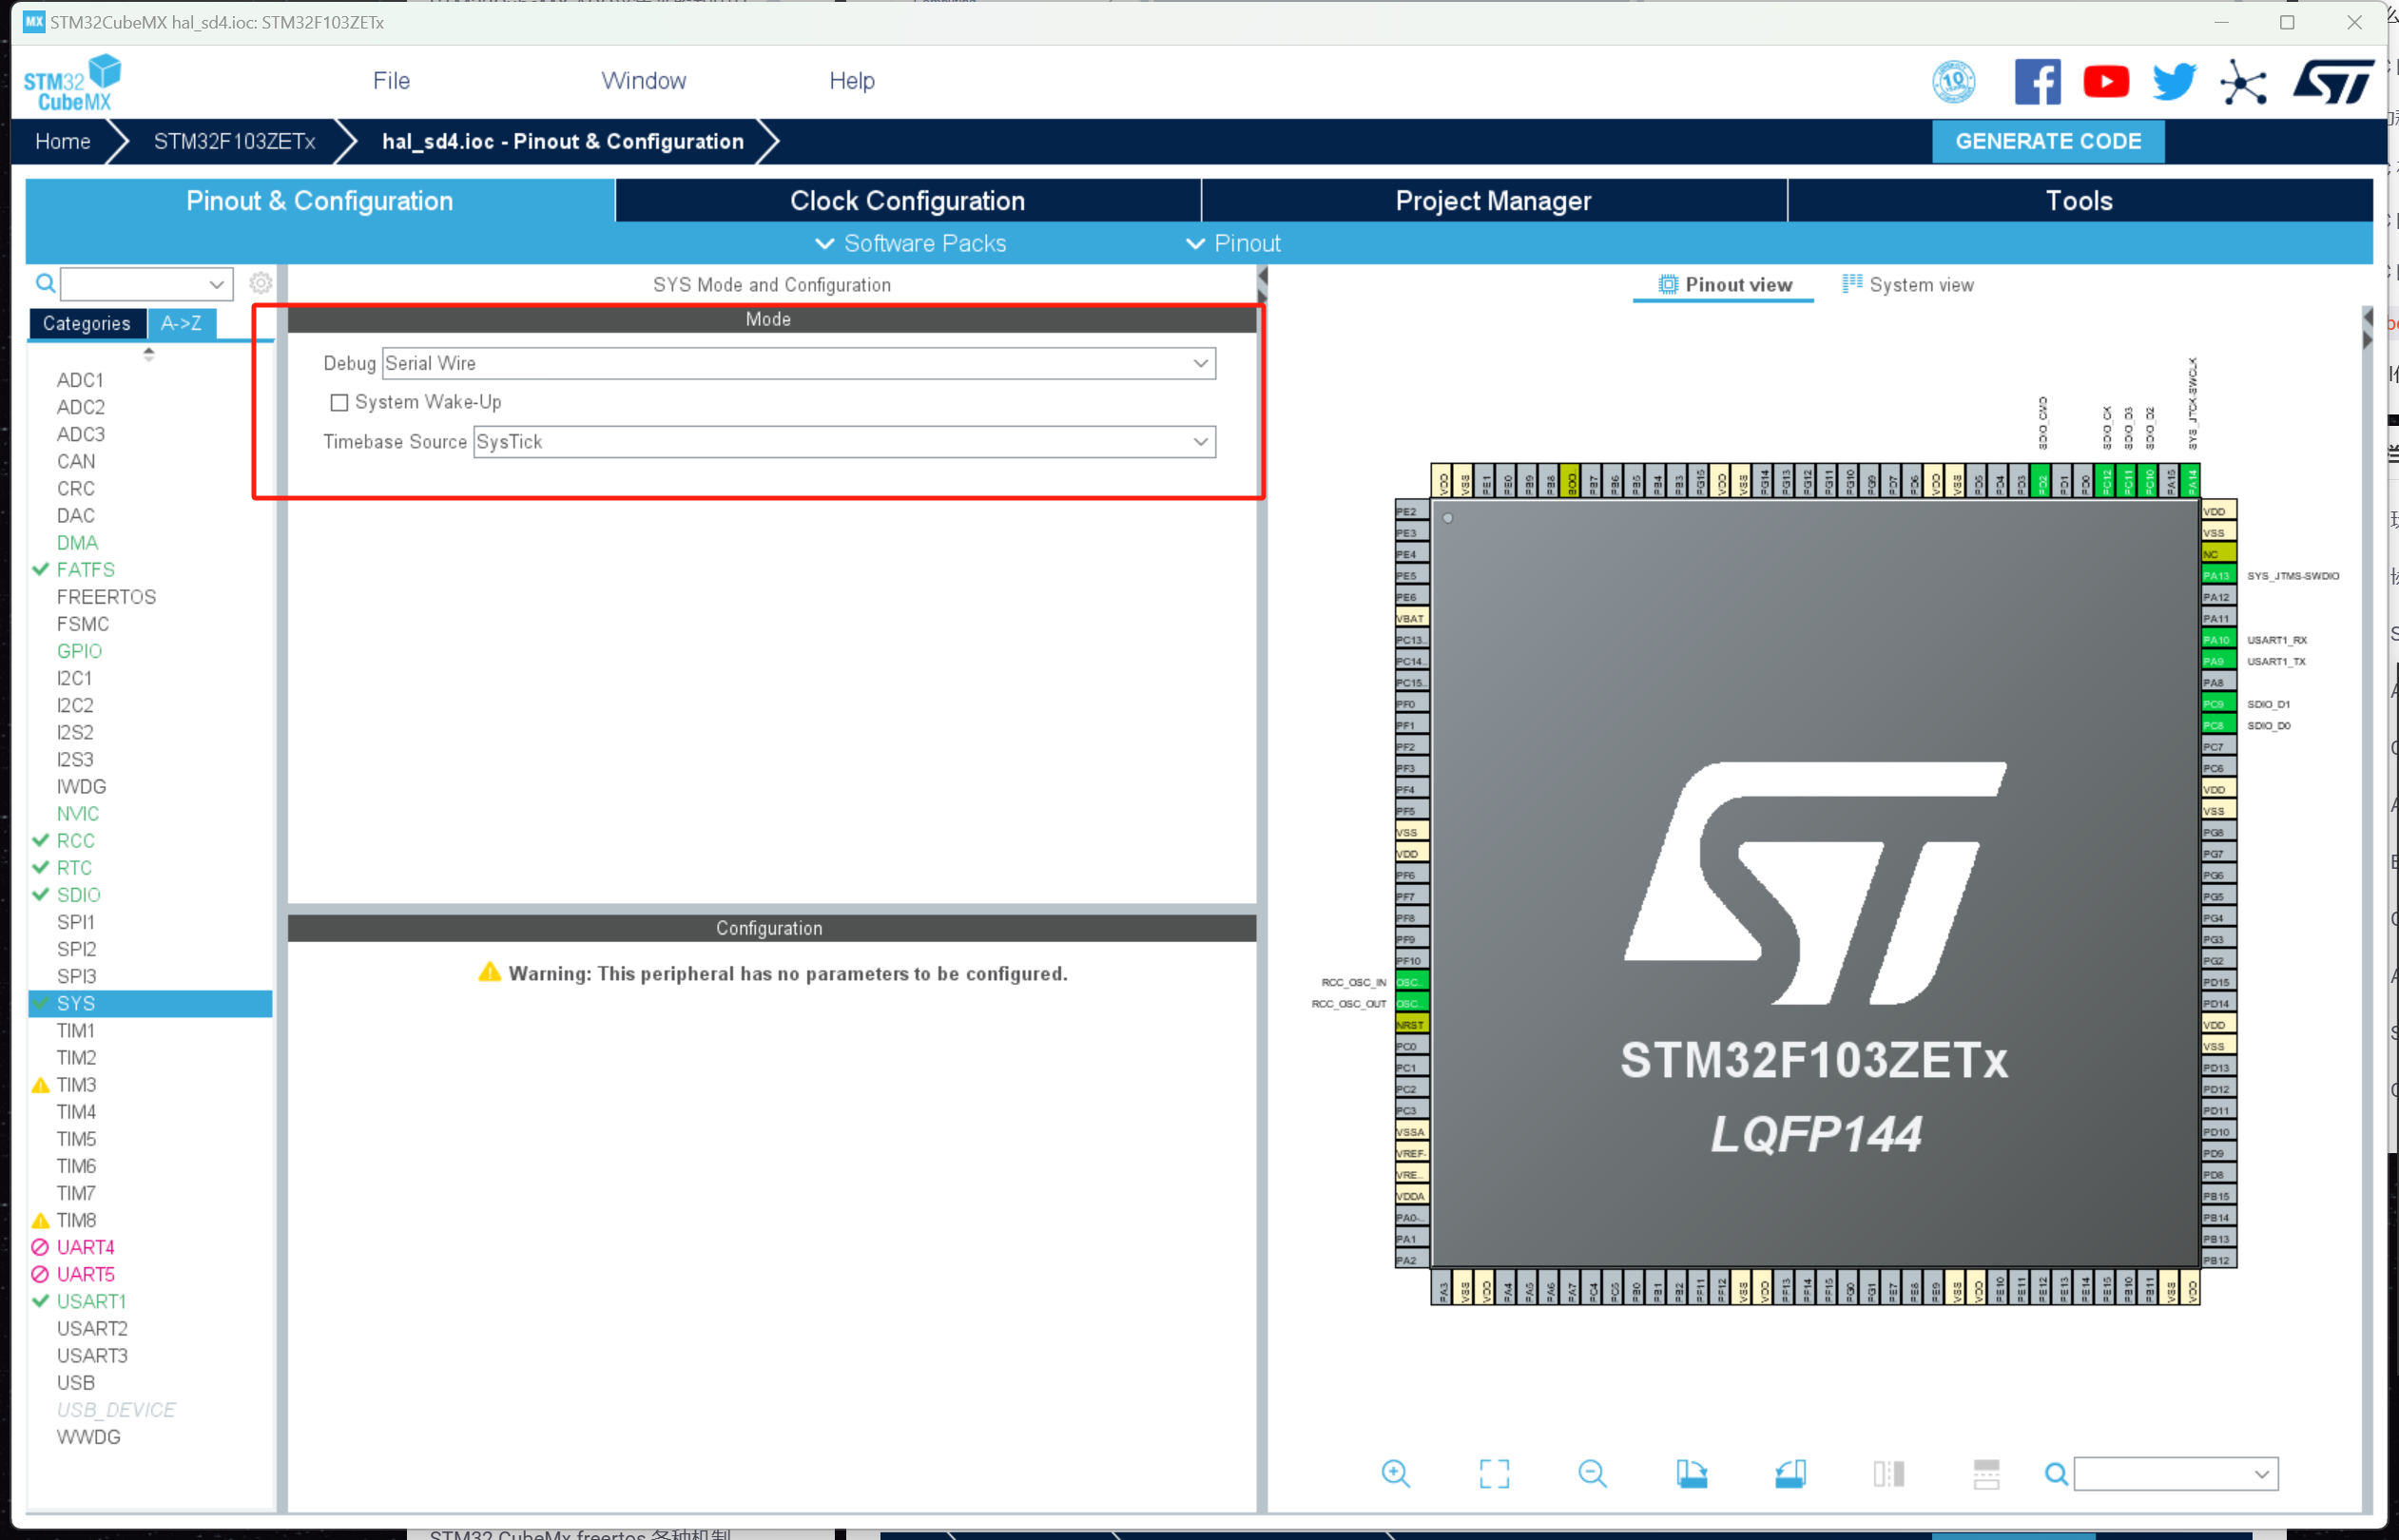Open the Twitter bird icon link
The image size is (2399, 1540).
(x=2173, y=81)
